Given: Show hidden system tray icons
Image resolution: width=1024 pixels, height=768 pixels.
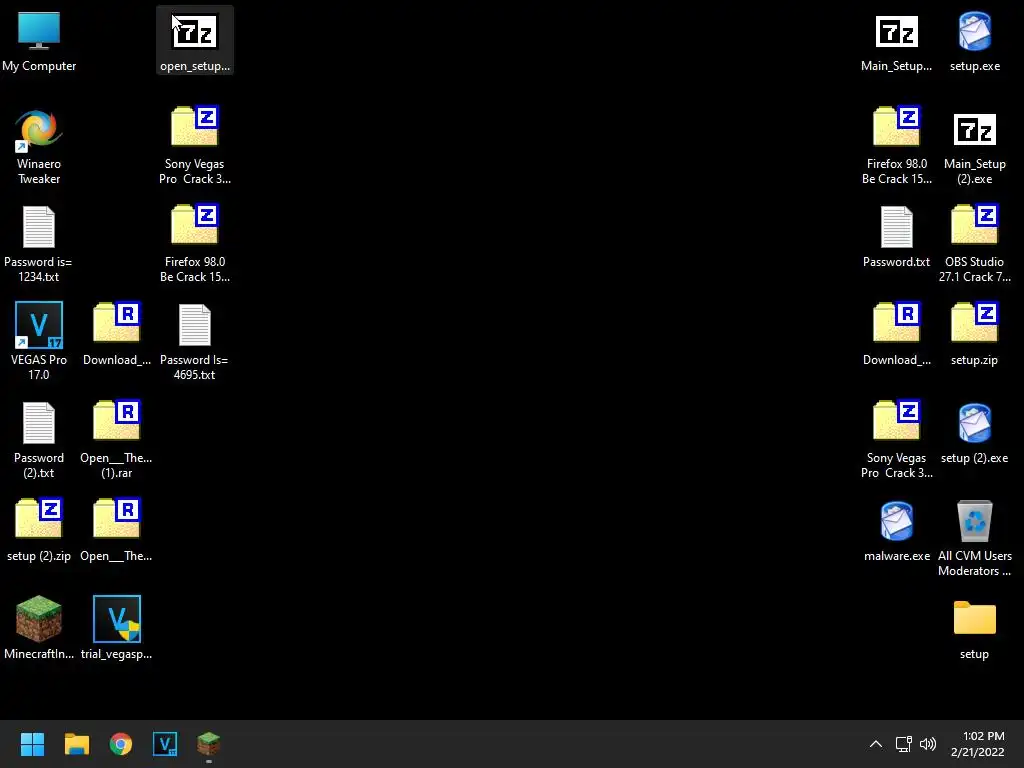Looking at the screenshot, I should coord(876,744).
